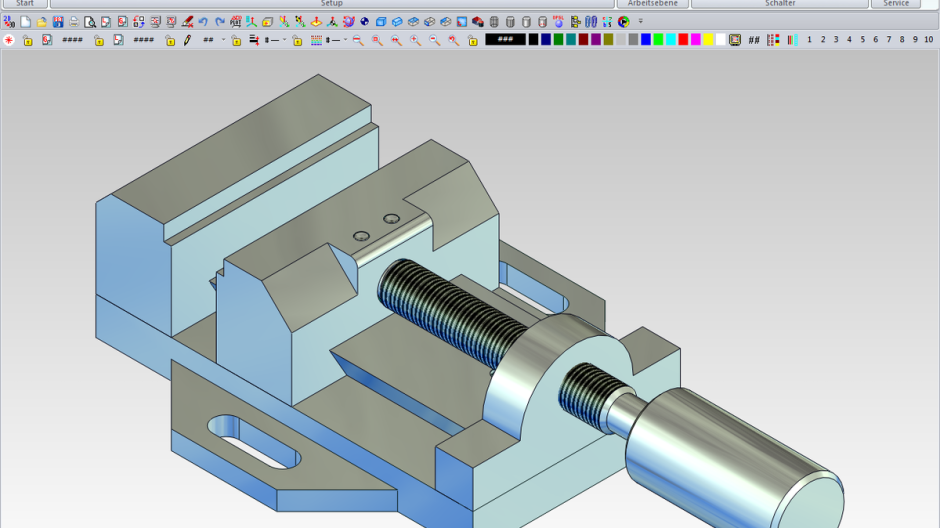Switch to the Start tab
940x528 pixels.
(24, 4)
